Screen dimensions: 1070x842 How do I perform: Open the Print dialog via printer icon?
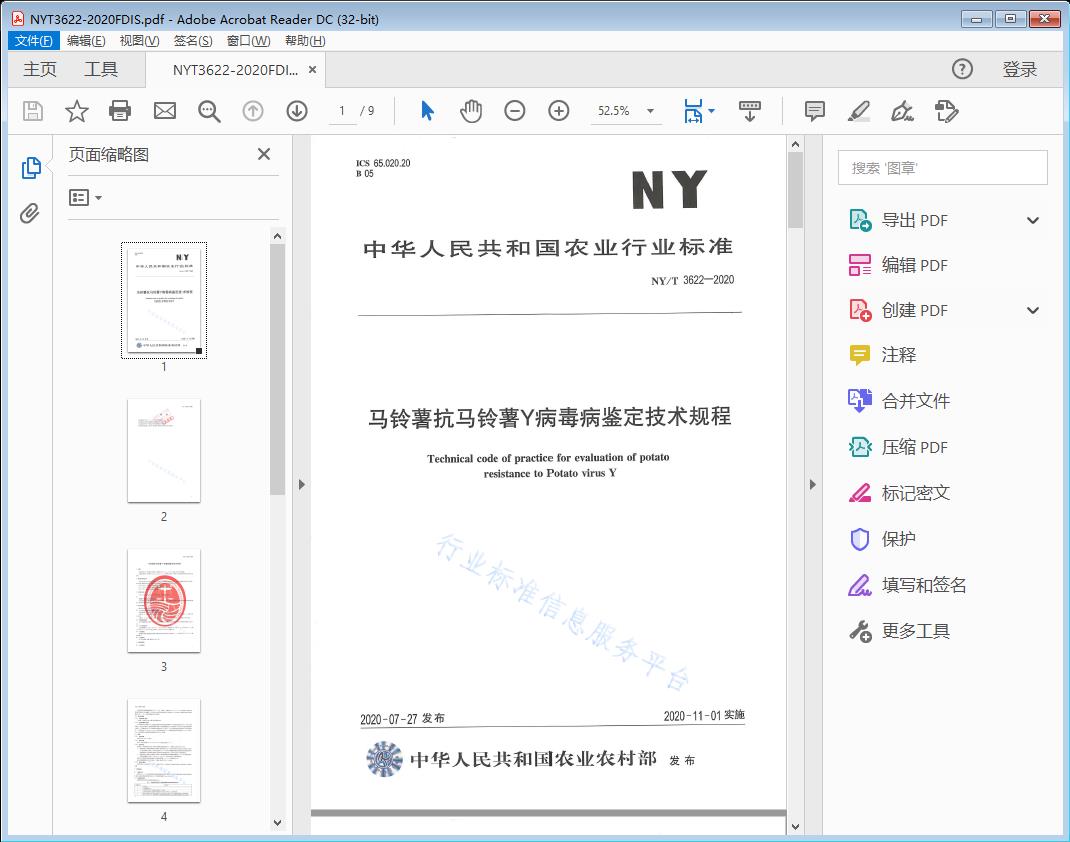(120, 111)
